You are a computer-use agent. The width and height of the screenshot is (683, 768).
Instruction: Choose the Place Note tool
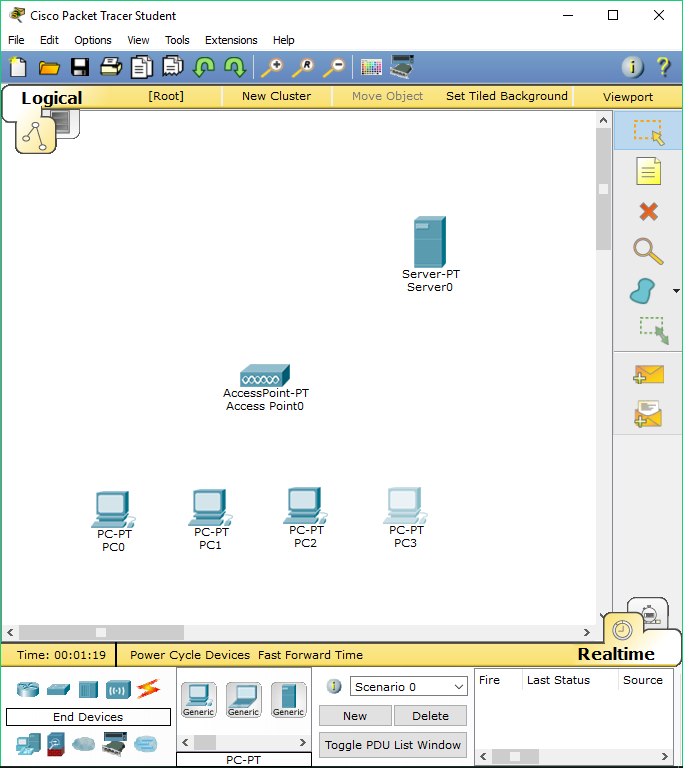tap(648, 171)
